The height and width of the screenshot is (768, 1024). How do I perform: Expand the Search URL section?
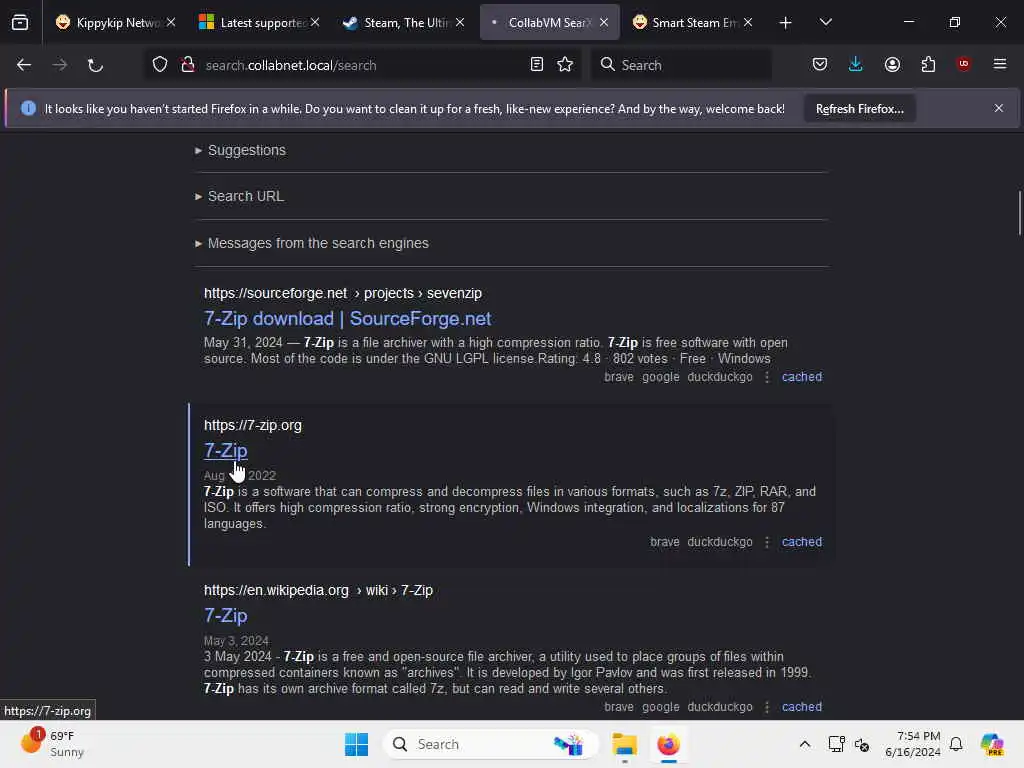(239, 196)
